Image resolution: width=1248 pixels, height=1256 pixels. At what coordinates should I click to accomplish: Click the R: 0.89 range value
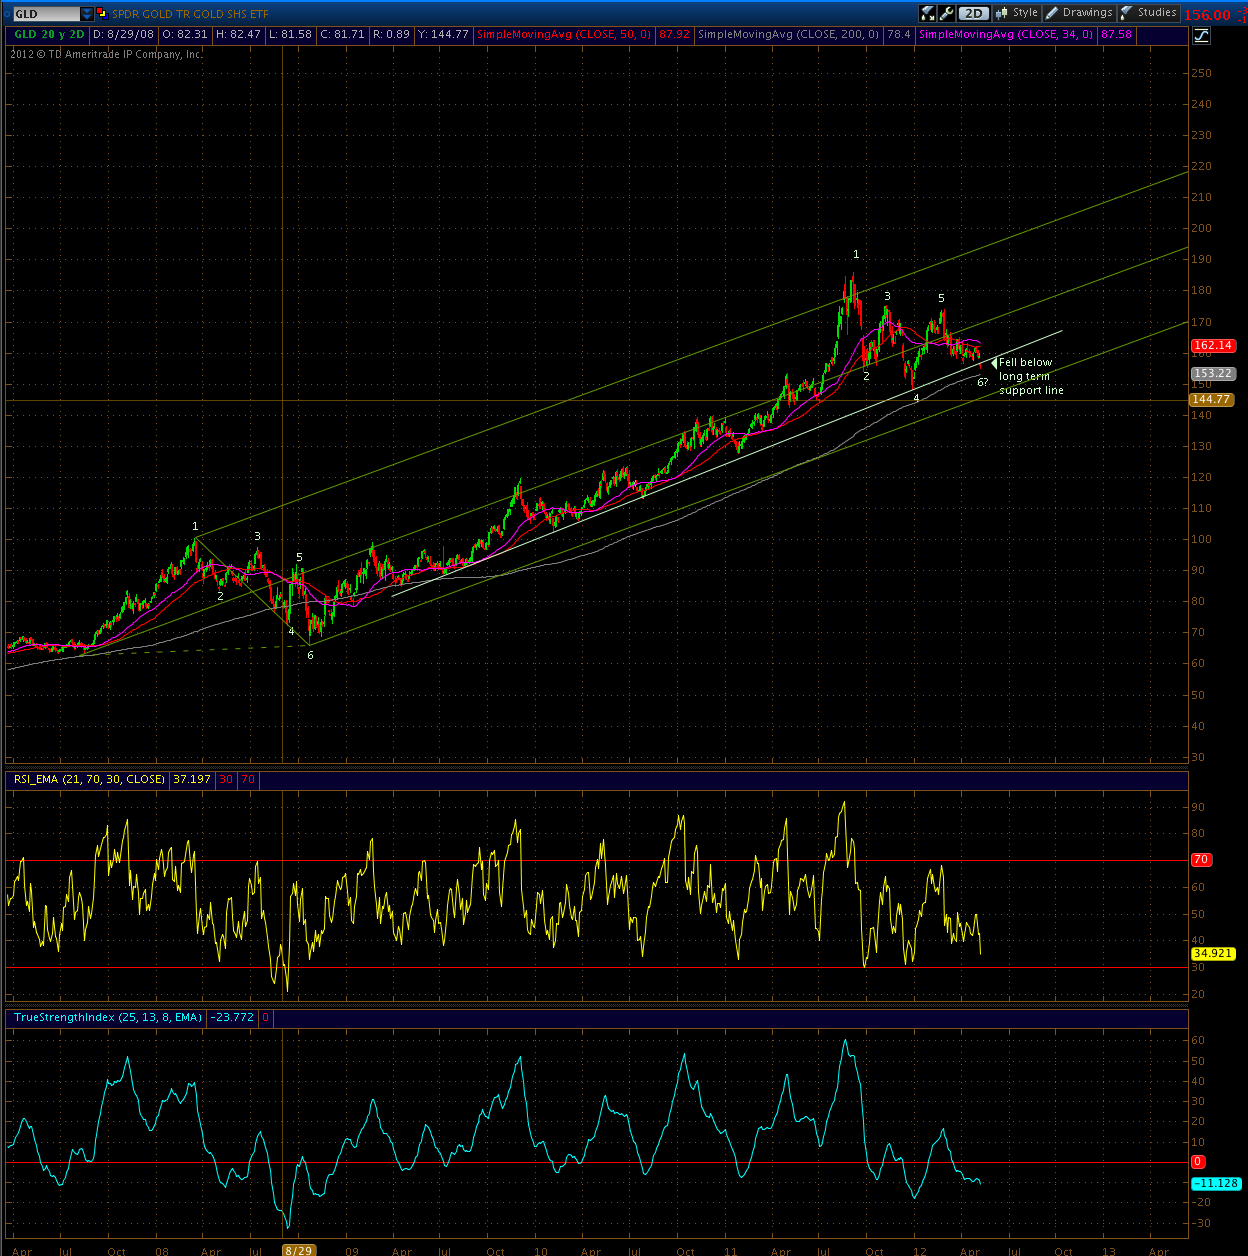pos(391,34)
